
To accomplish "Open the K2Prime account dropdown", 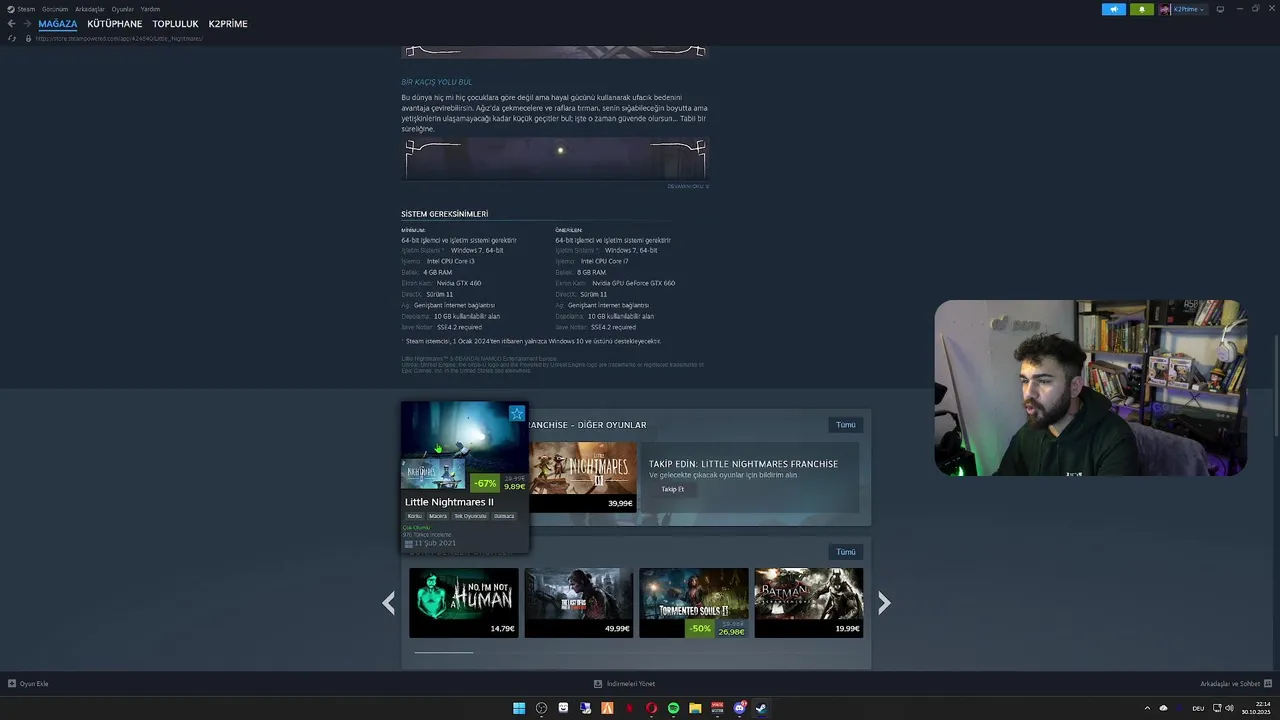I will tap(1189, 9).
